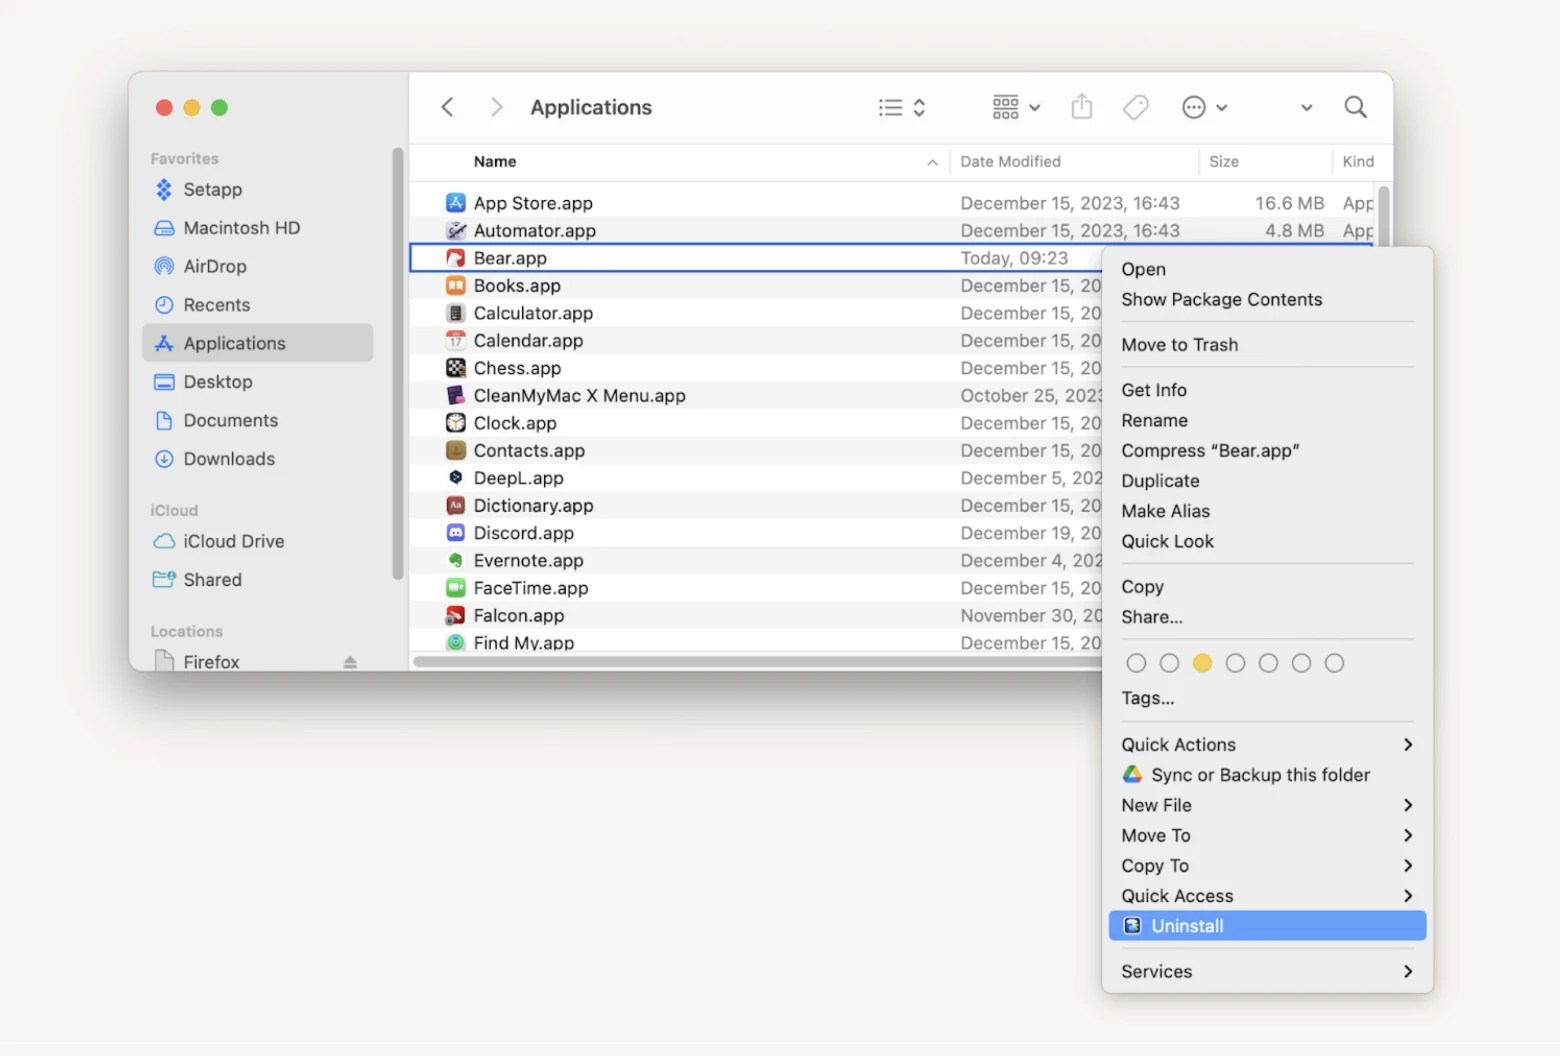Screen dimensions: 1560x1056
Task: Click the Discord.app icon
Action: [456, 533]
